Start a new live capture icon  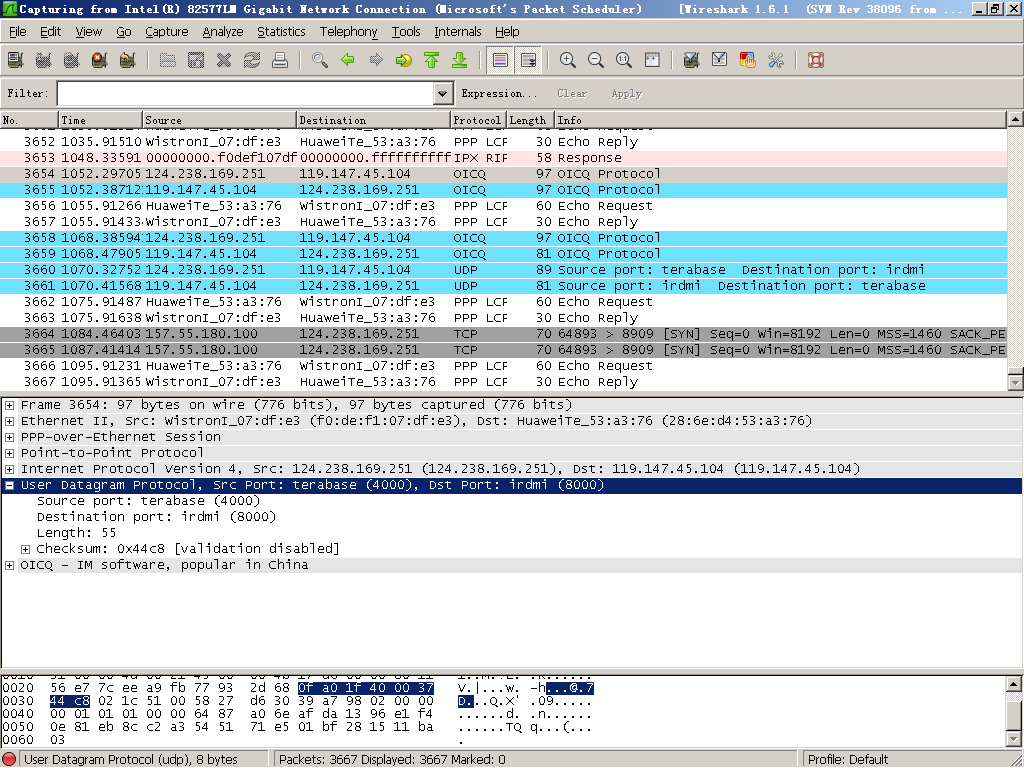(71, 60)
